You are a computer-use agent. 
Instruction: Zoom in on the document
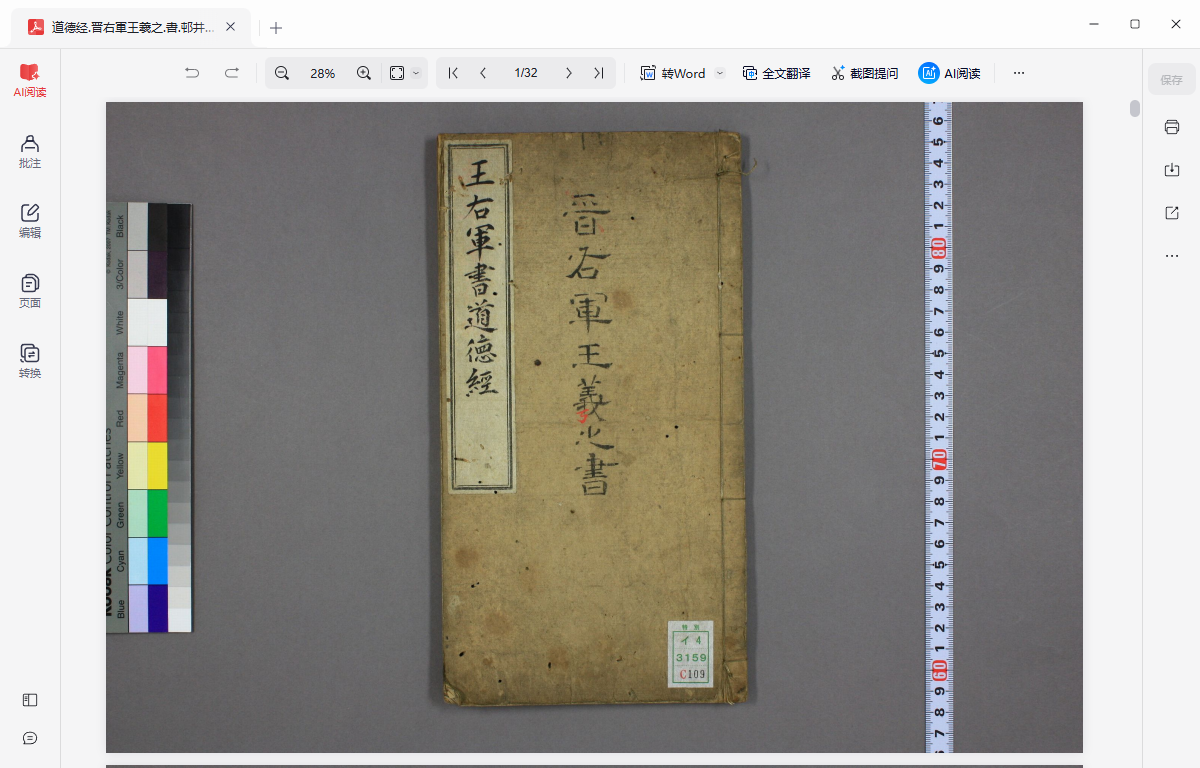point(364,73)
